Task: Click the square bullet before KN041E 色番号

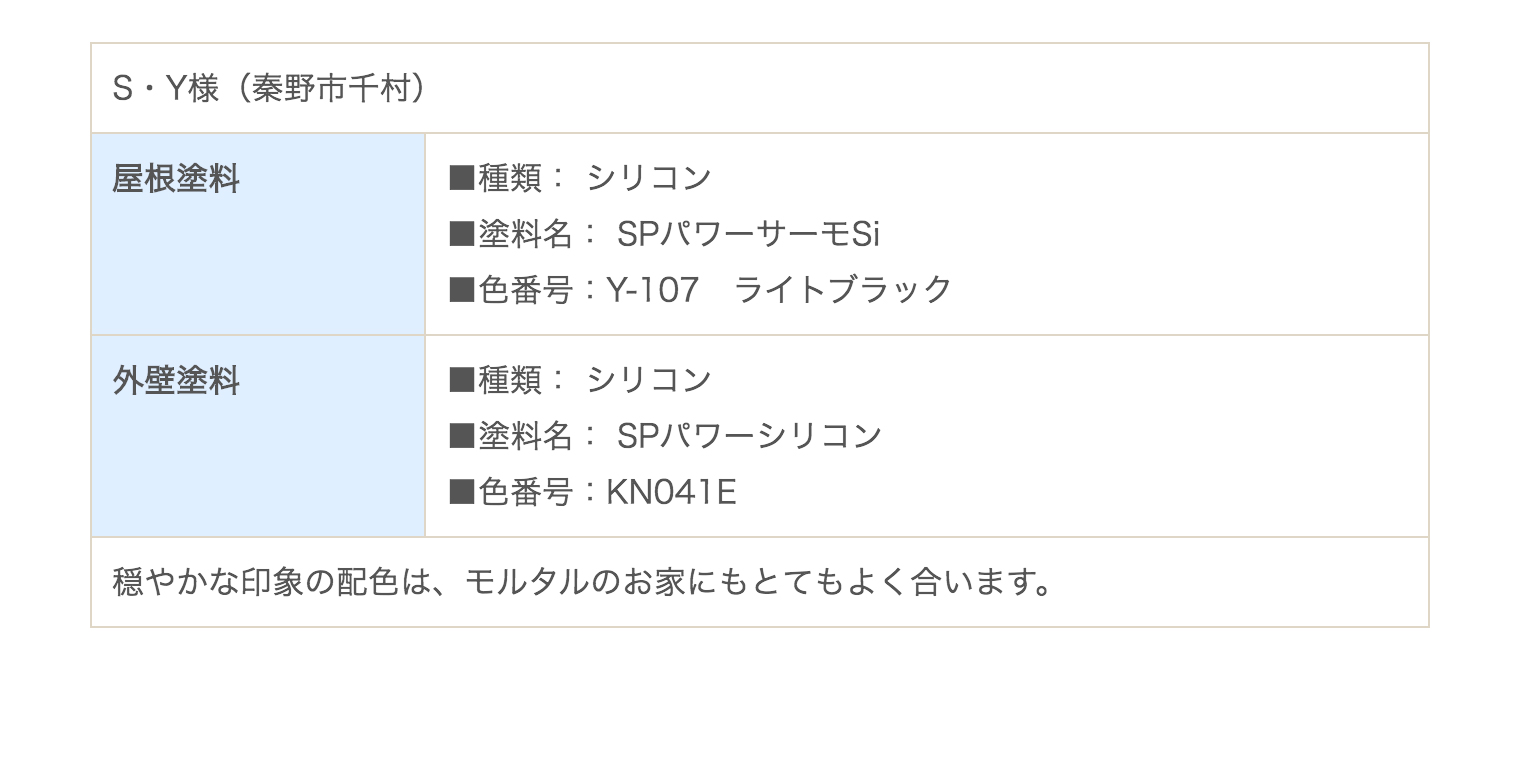Action: 461,492
